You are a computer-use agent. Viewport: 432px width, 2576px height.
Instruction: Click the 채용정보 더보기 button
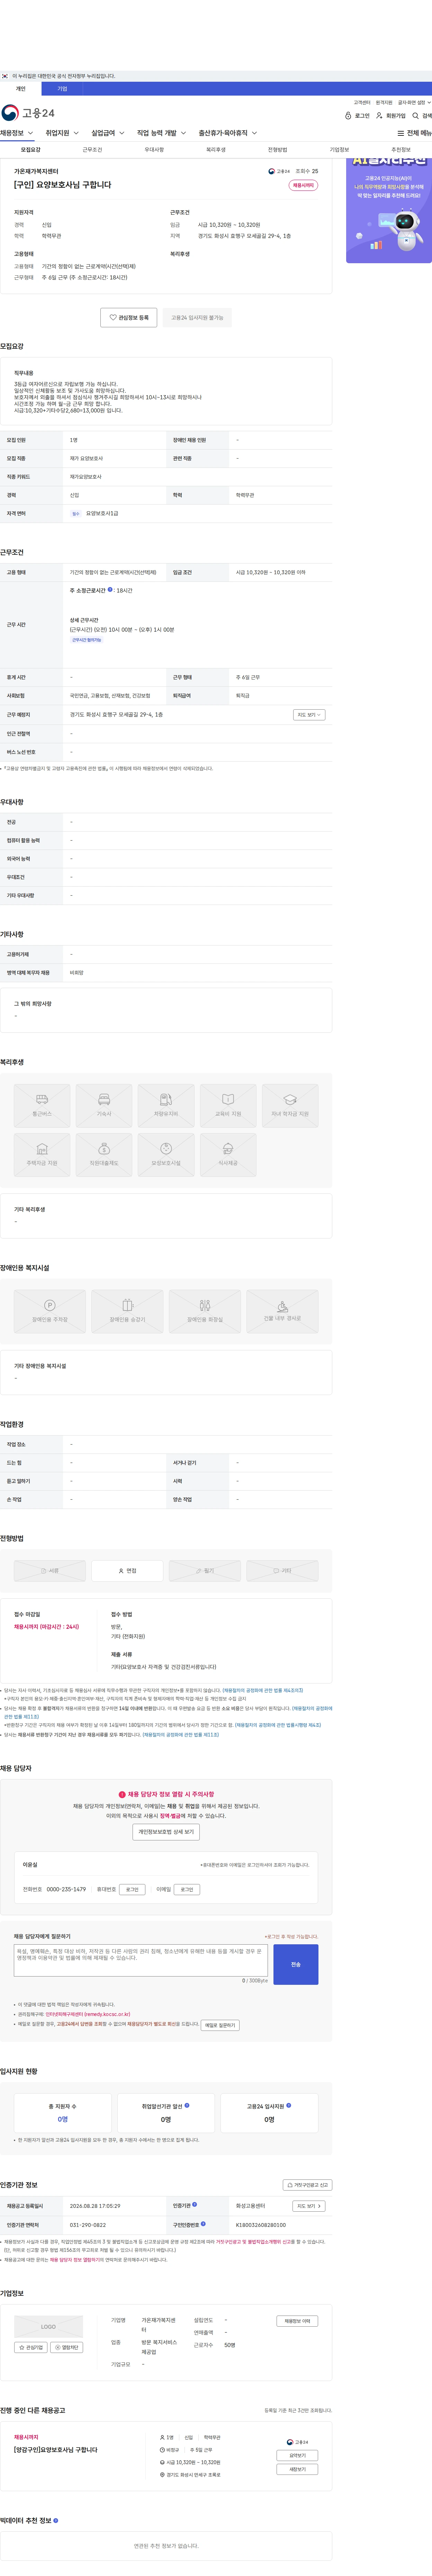[297, 2321]
